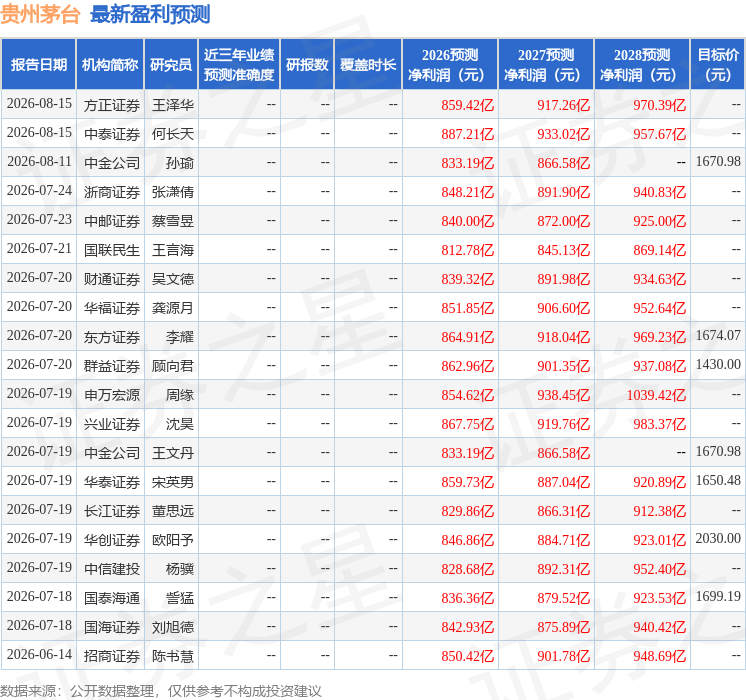Image resolution: width=746 pixels, height=700 pixels.
Task: Click target price 1430.00 for 群益证券
Action: pos(718,365)
